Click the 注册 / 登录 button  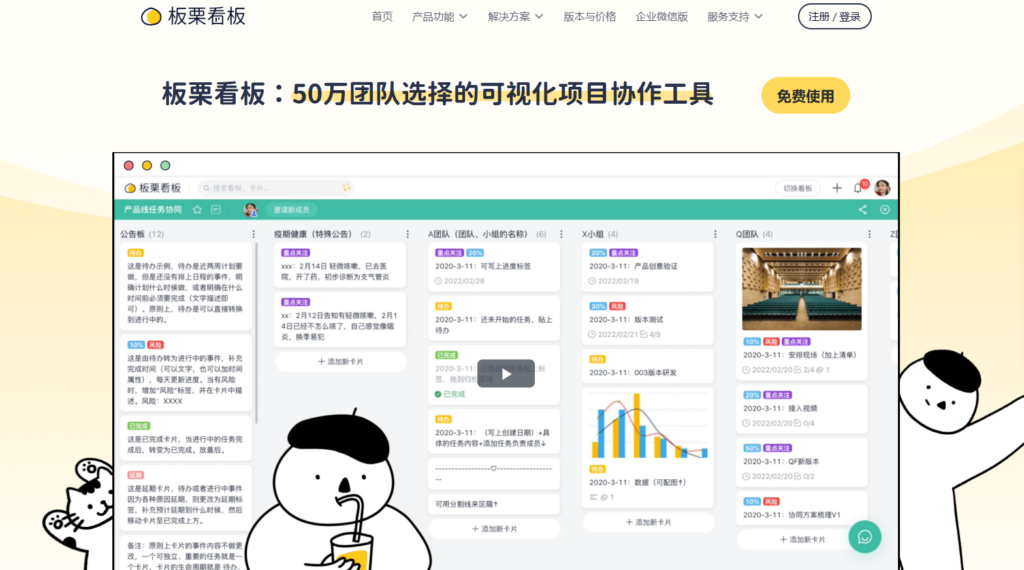coord(835,16)
